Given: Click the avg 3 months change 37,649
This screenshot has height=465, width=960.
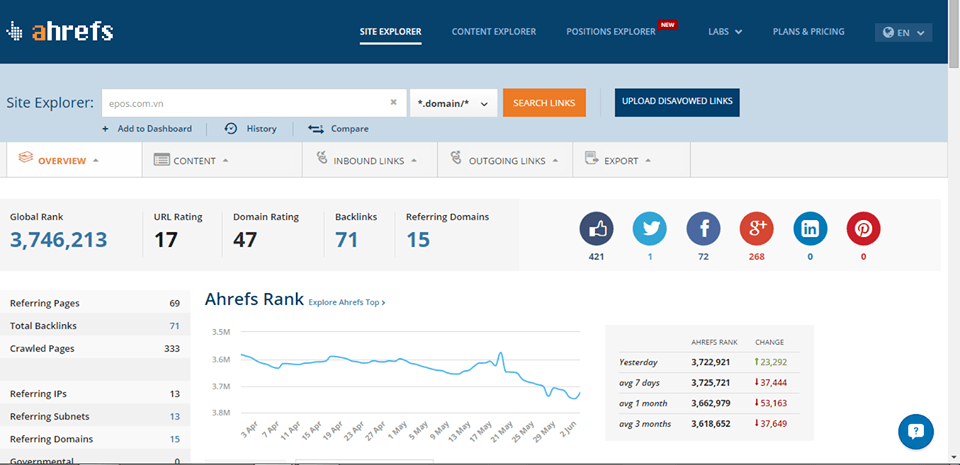Looking at the screenshot, I should [771, 423].
